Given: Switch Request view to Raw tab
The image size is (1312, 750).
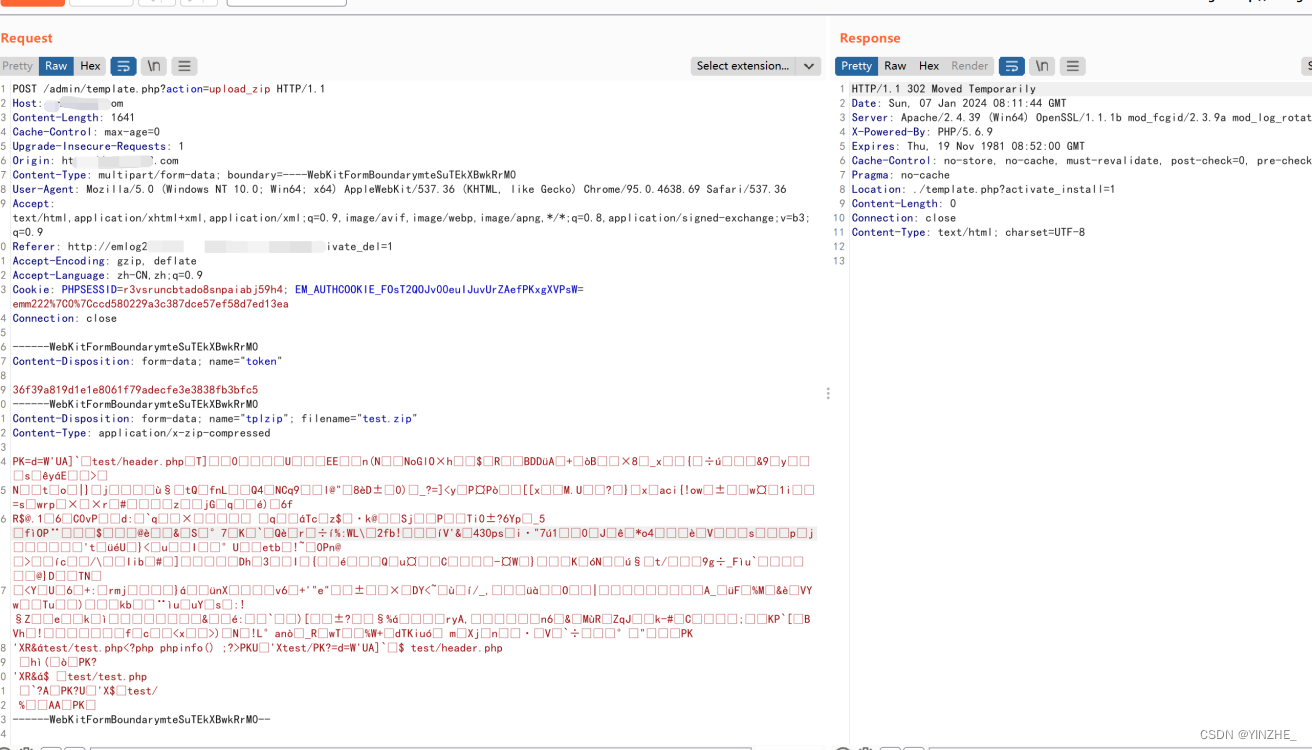Looking at the screenshot, I should 56,66.
